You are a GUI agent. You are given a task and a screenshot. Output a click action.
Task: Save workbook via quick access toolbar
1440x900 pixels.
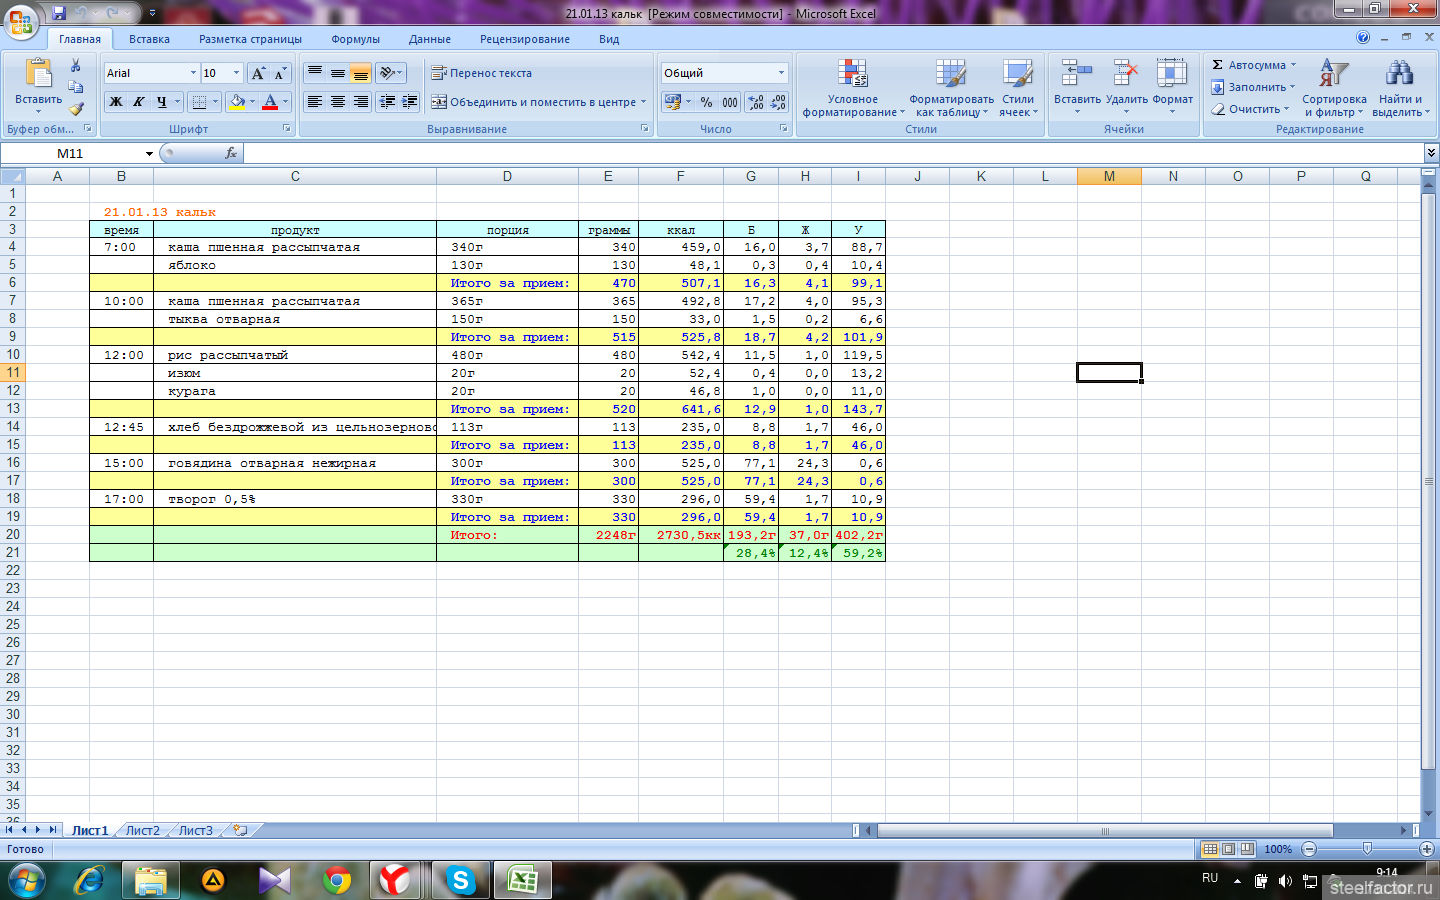click(59, 13)
